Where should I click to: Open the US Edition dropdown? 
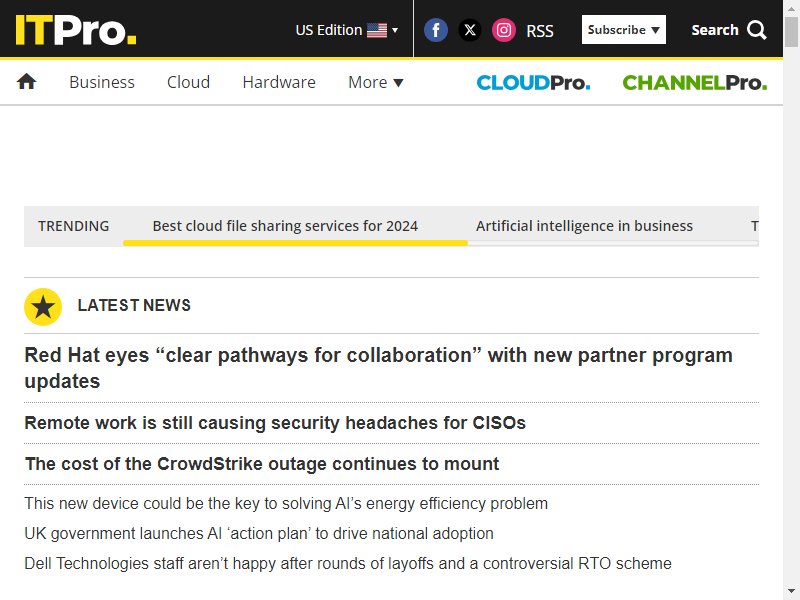point(346,30)
